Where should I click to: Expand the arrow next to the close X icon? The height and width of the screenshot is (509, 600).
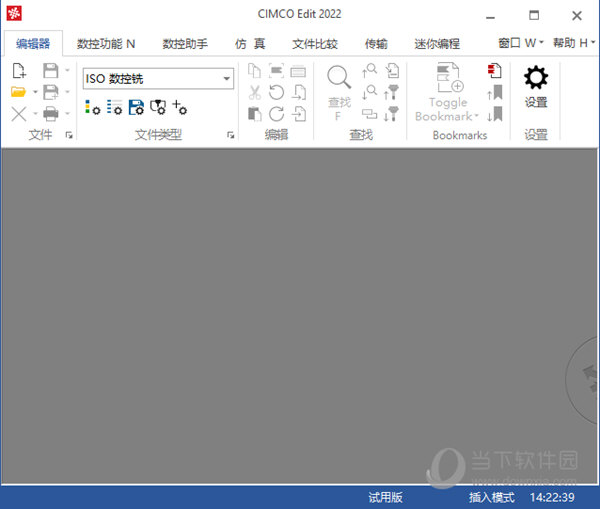coord(35,114)
